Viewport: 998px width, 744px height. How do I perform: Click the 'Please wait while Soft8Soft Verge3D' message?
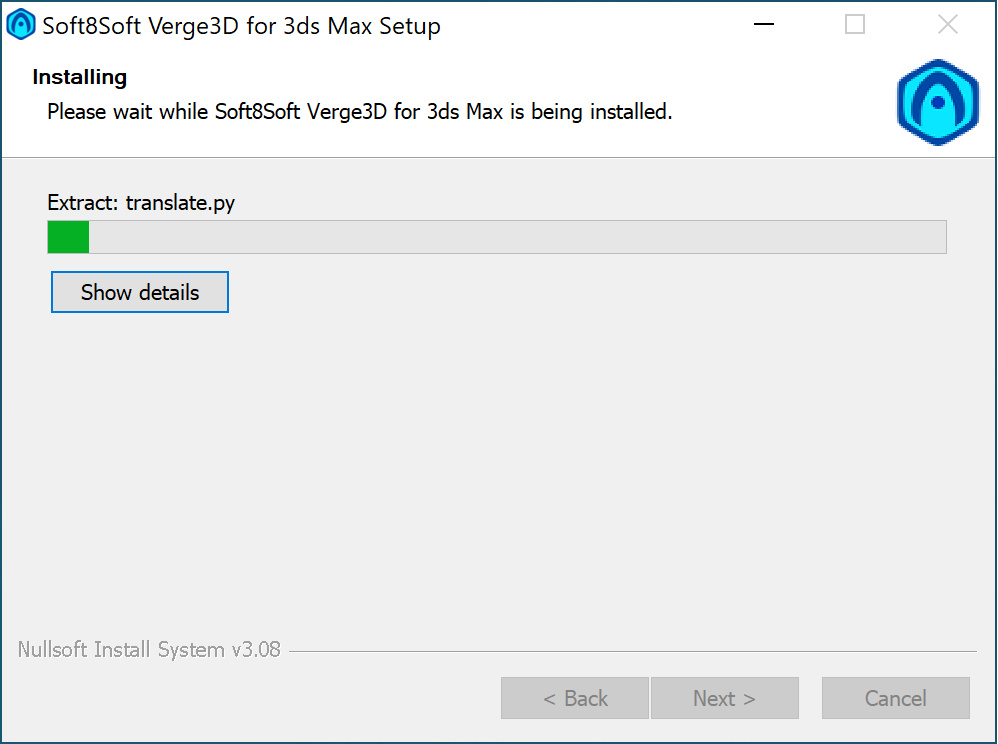360,112
